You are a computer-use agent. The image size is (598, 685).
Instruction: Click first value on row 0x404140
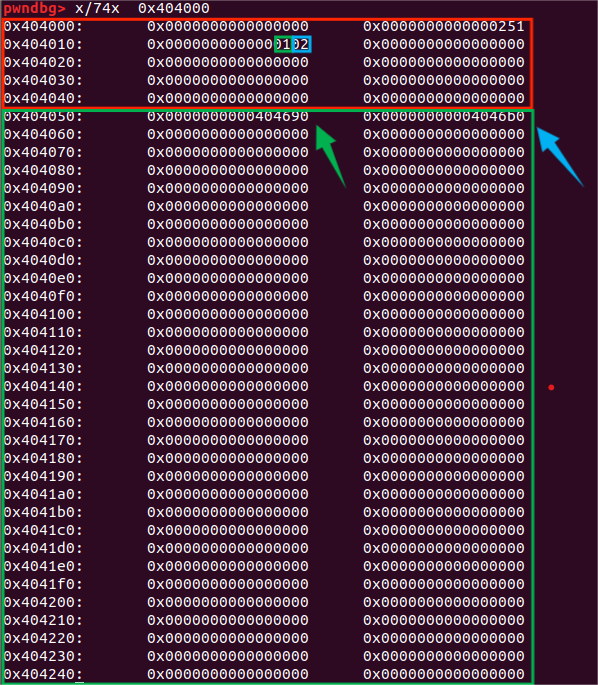228,386
